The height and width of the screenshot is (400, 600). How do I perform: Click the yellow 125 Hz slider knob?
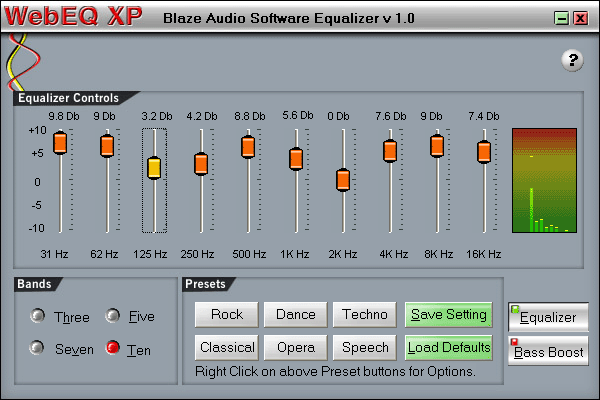[x=154, y=168]
